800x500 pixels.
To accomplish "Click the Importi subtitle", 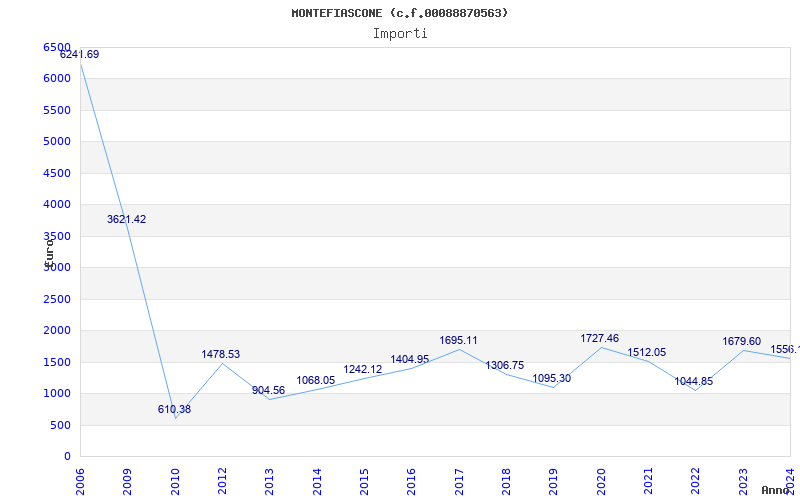I will click(x=399, y=34).
